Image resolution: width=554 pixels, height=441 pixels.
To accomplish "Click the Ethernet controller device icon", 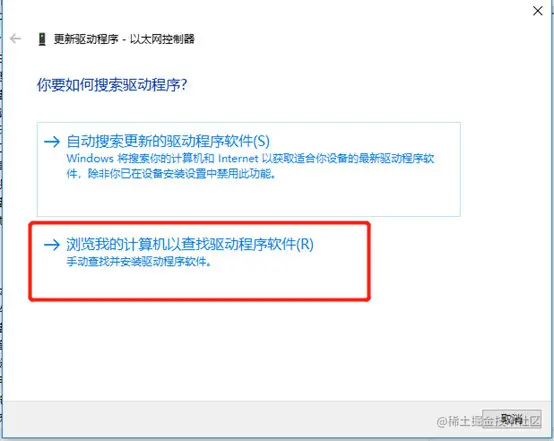I will click(42, 39).
